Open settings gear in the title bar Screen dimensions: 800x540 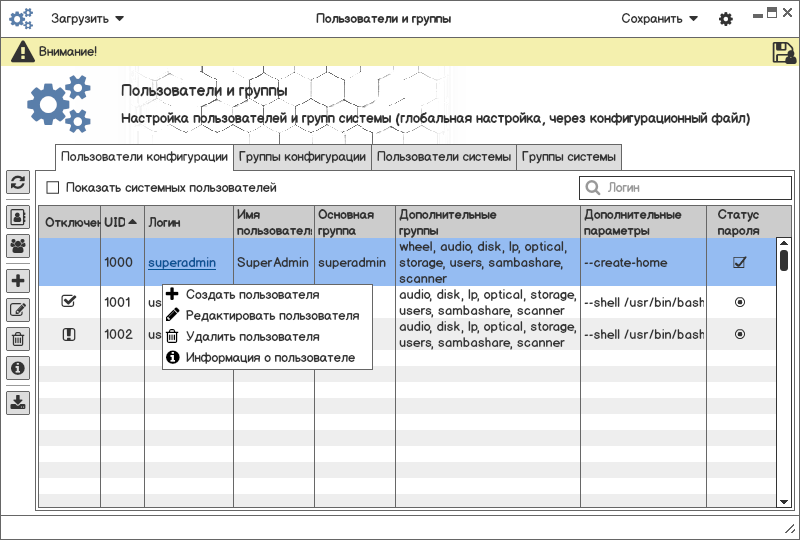click(x=726, y=19)
